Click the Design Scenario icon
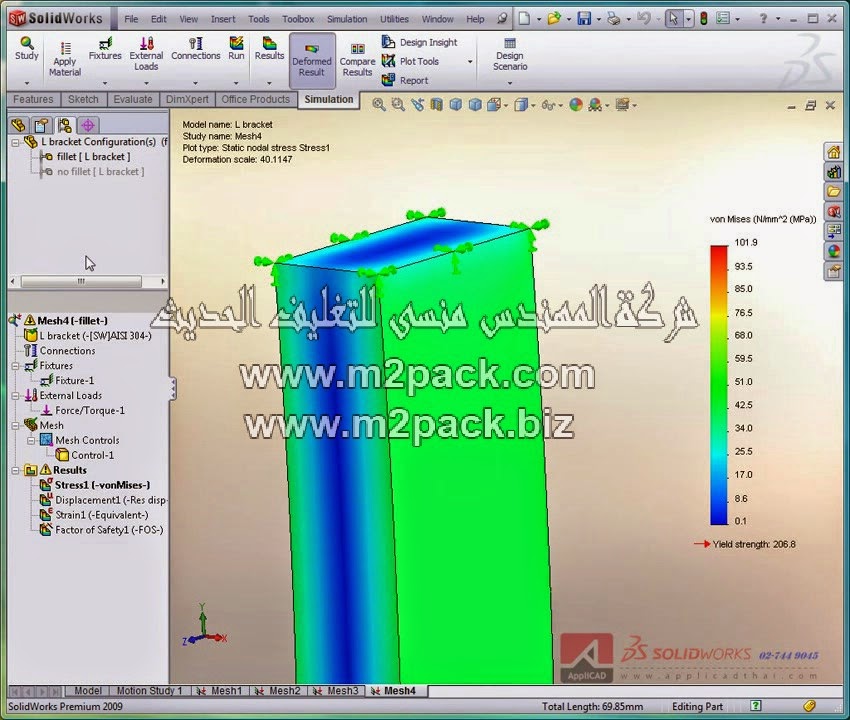Screen dimensions: 850x720 (510, 54)
